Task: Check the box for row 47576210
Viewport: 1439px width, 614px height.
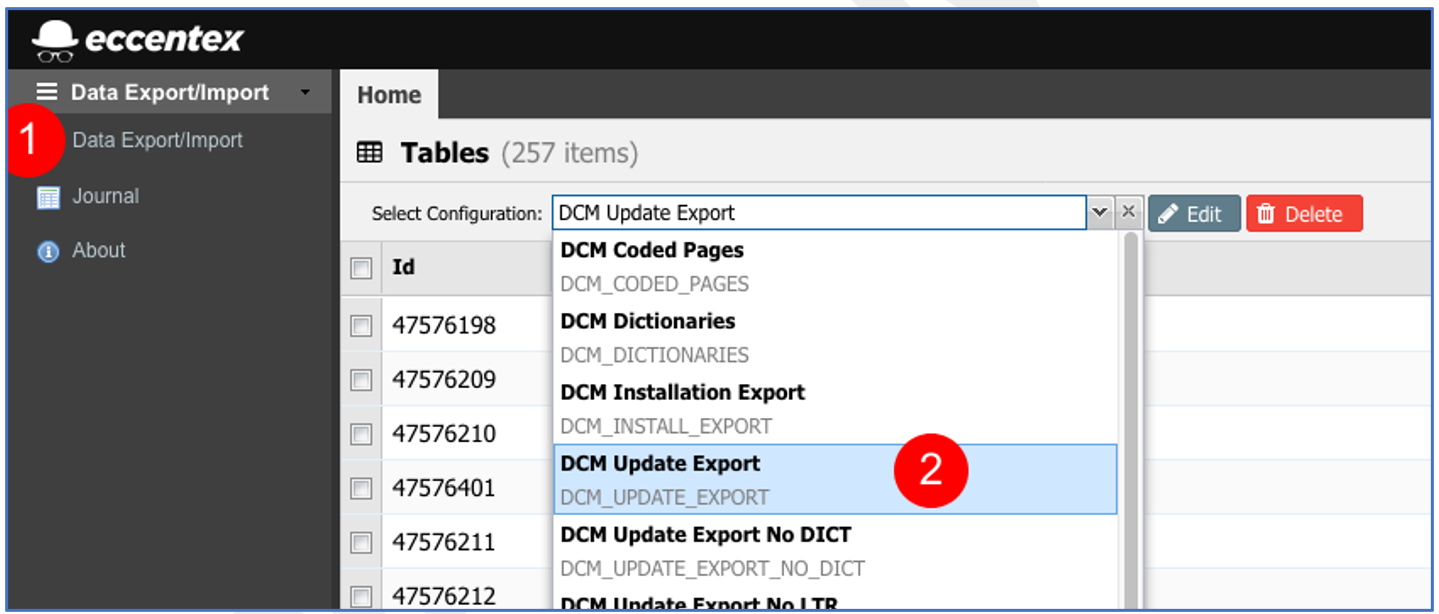Action: tap(361, 434)
